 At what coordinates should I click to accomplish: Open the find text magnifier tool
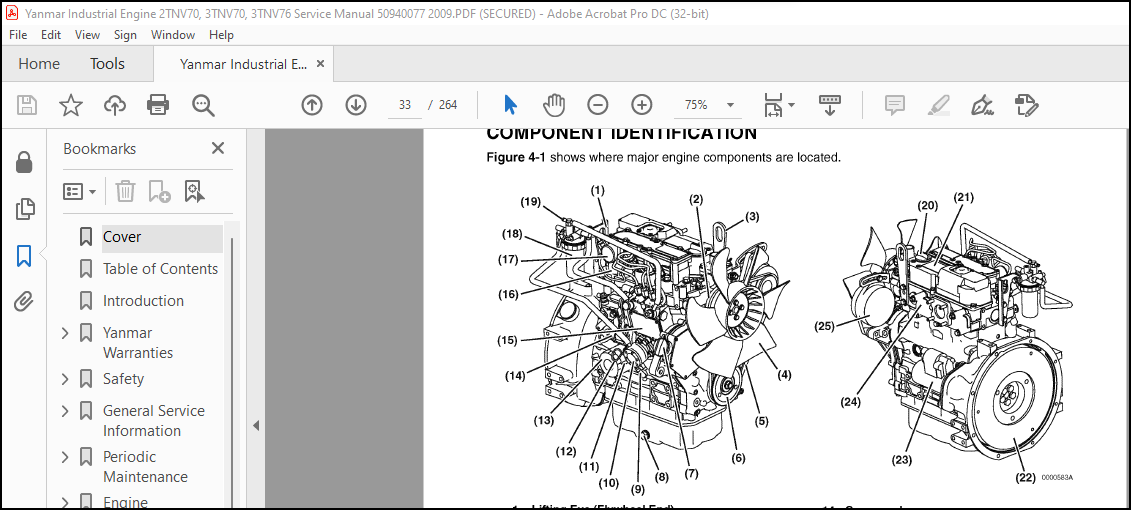[203, 105]
